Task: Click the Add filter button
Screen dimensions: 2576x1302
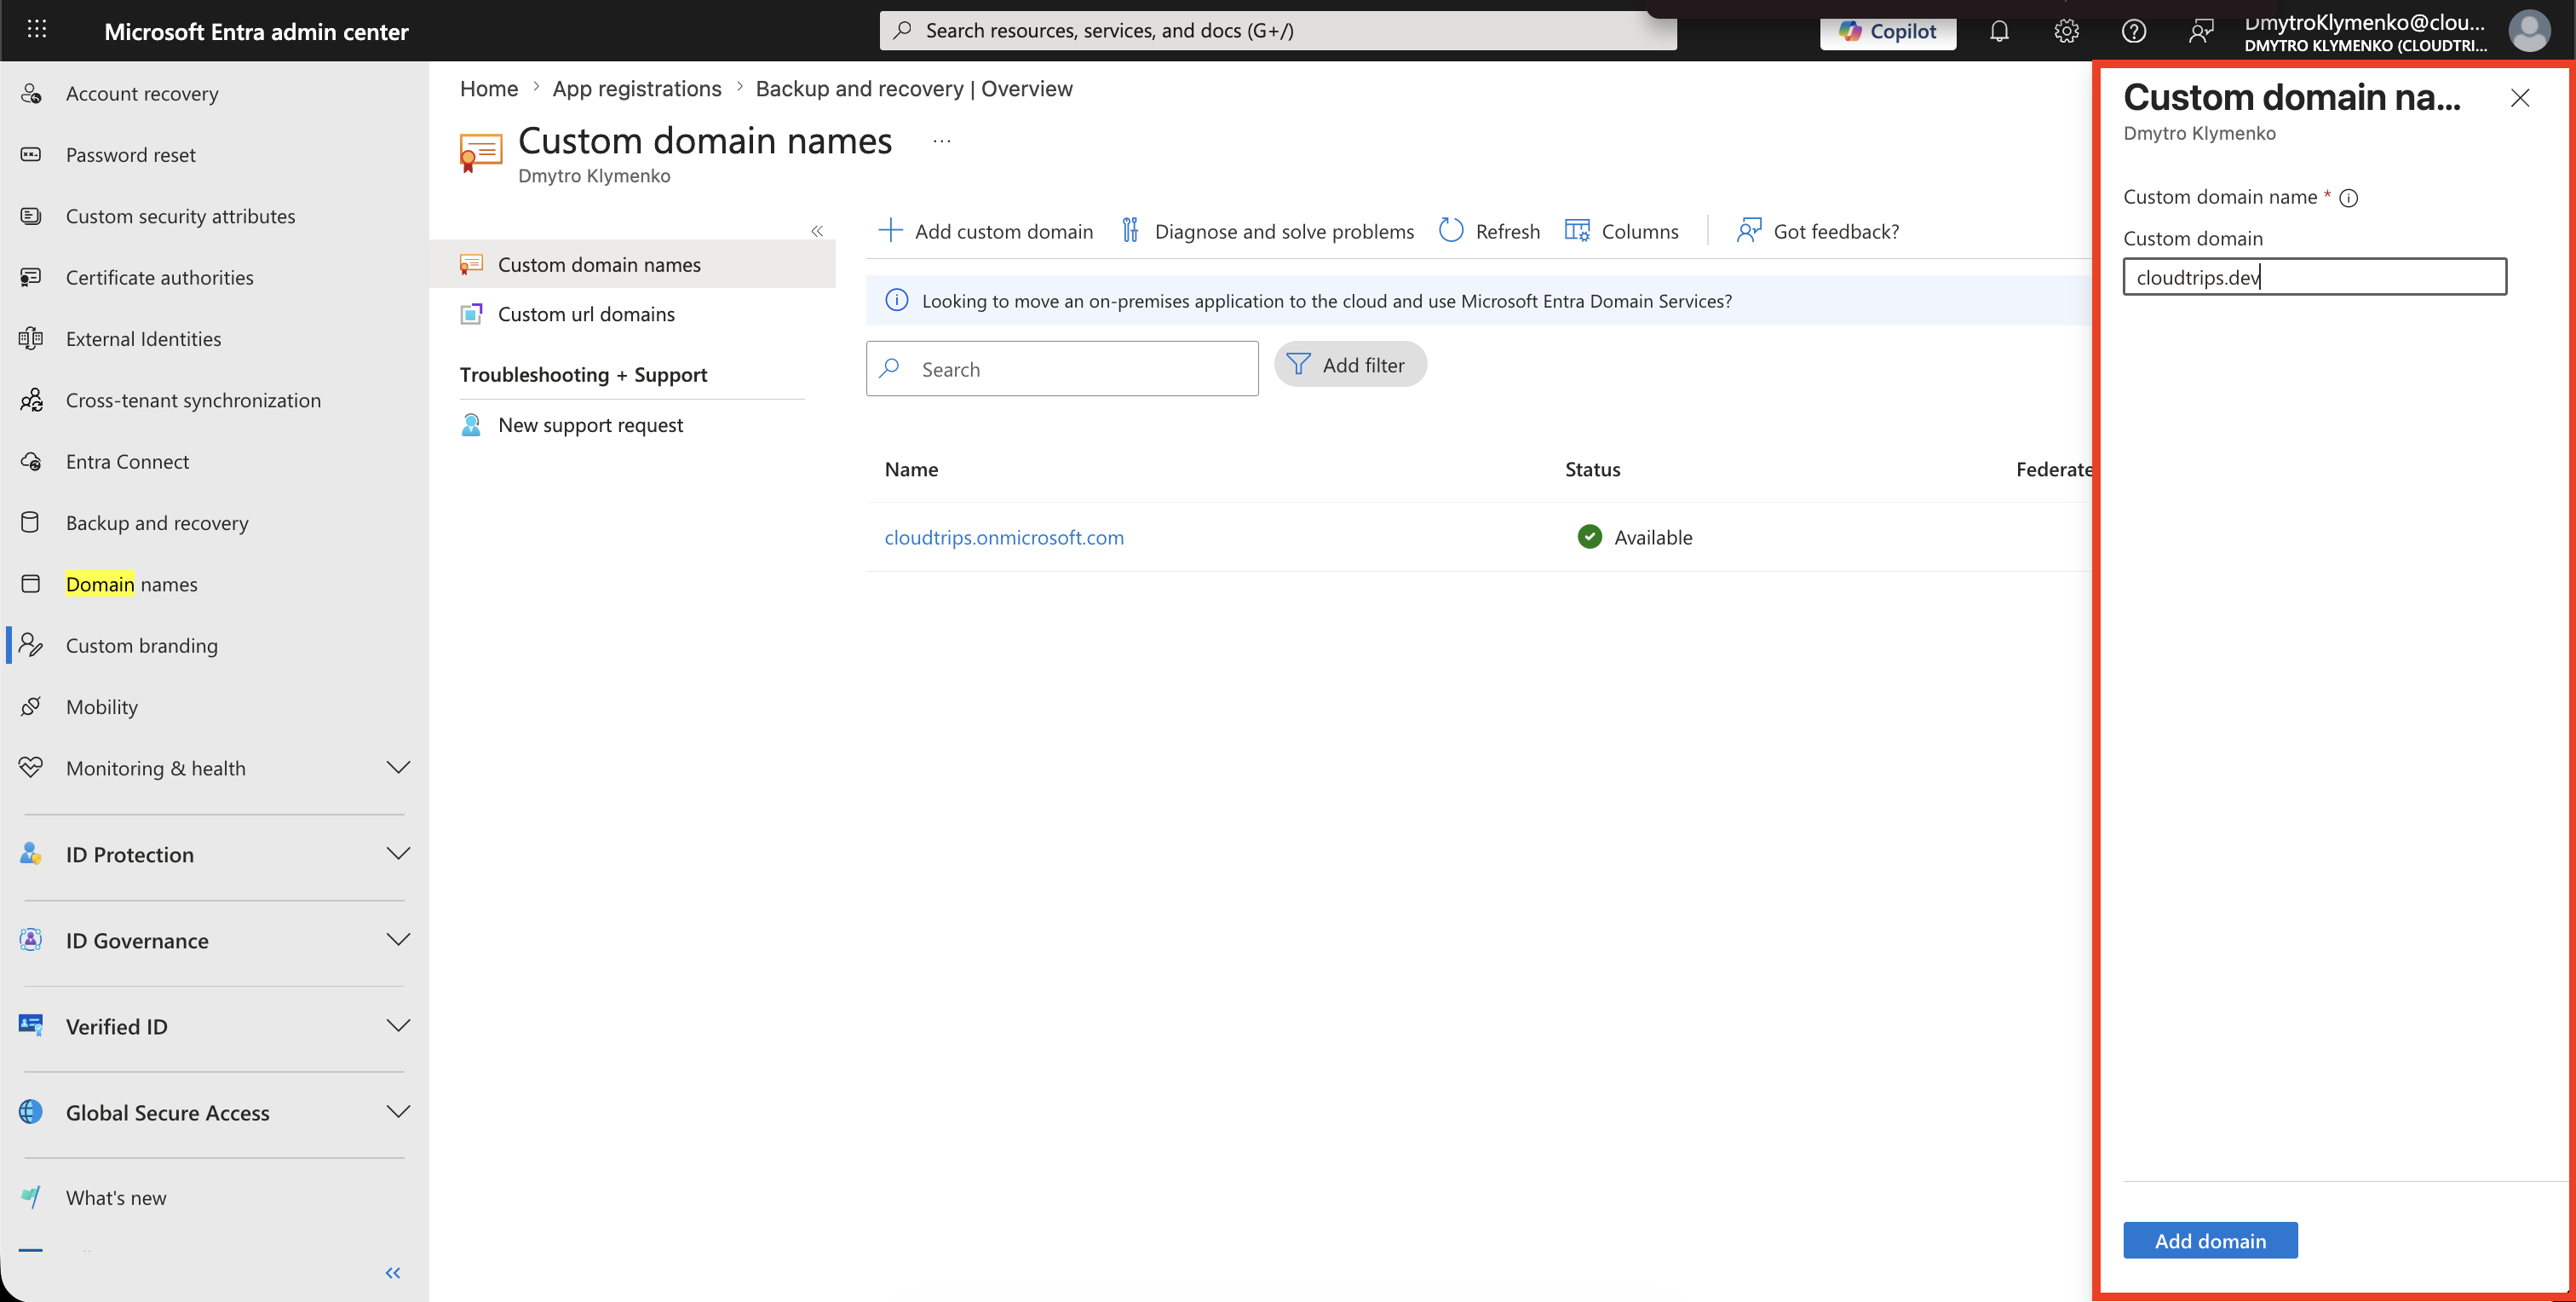Action: pyautogui.click(x=1350, y=365)
